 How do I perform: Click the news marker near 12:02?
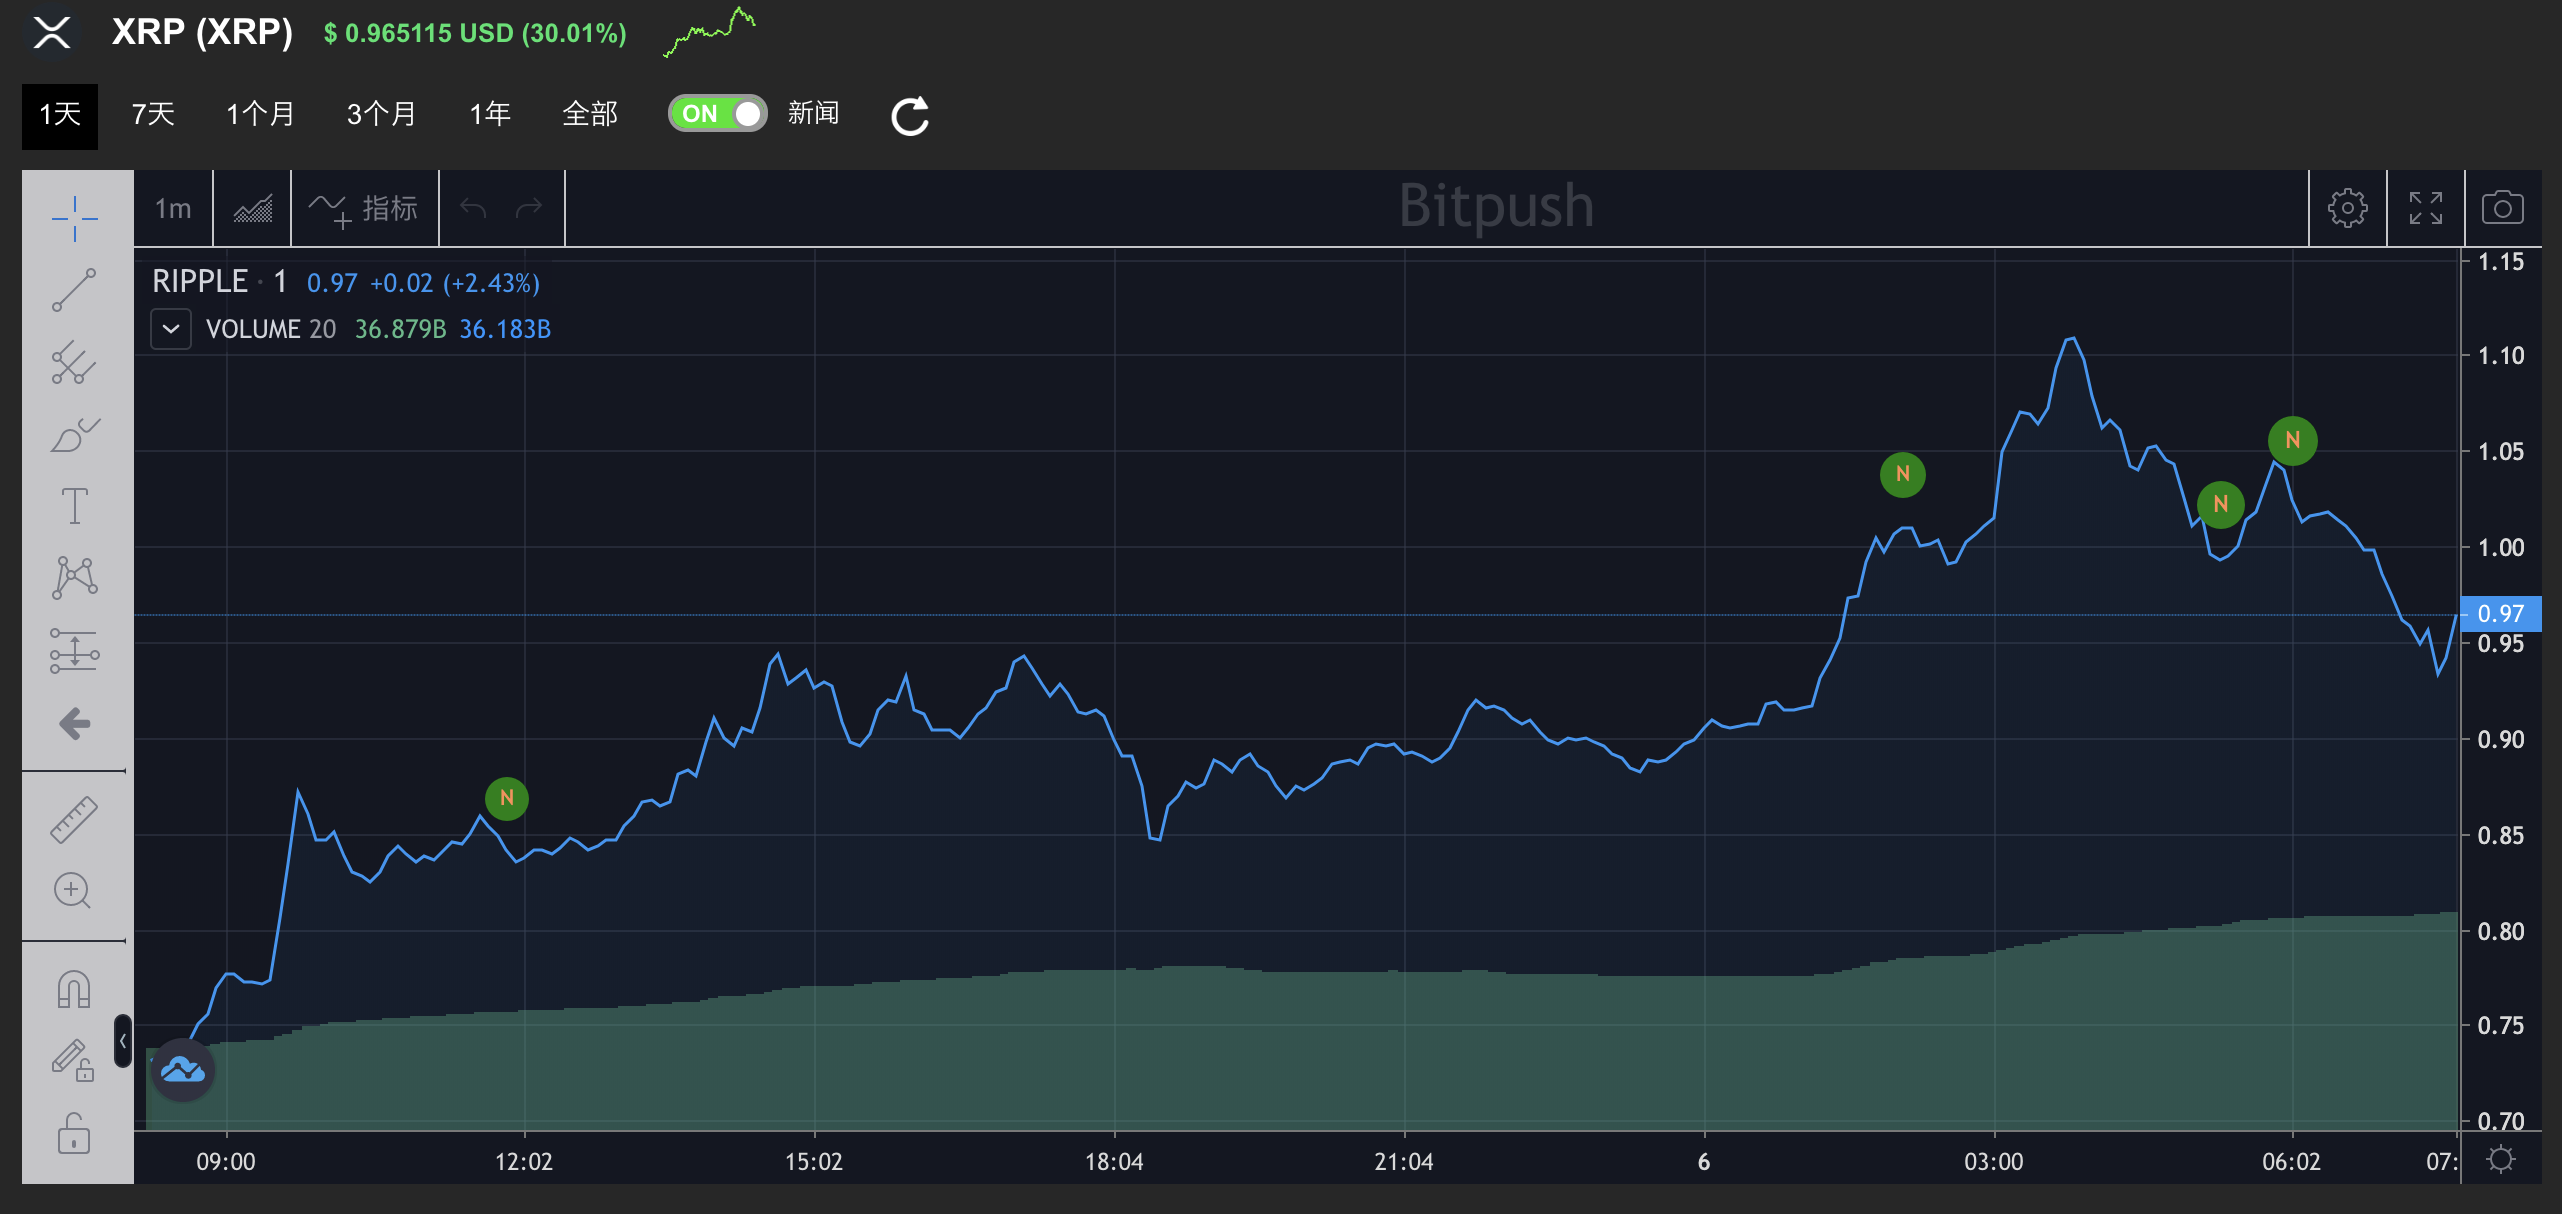click(x=507, y=798)
